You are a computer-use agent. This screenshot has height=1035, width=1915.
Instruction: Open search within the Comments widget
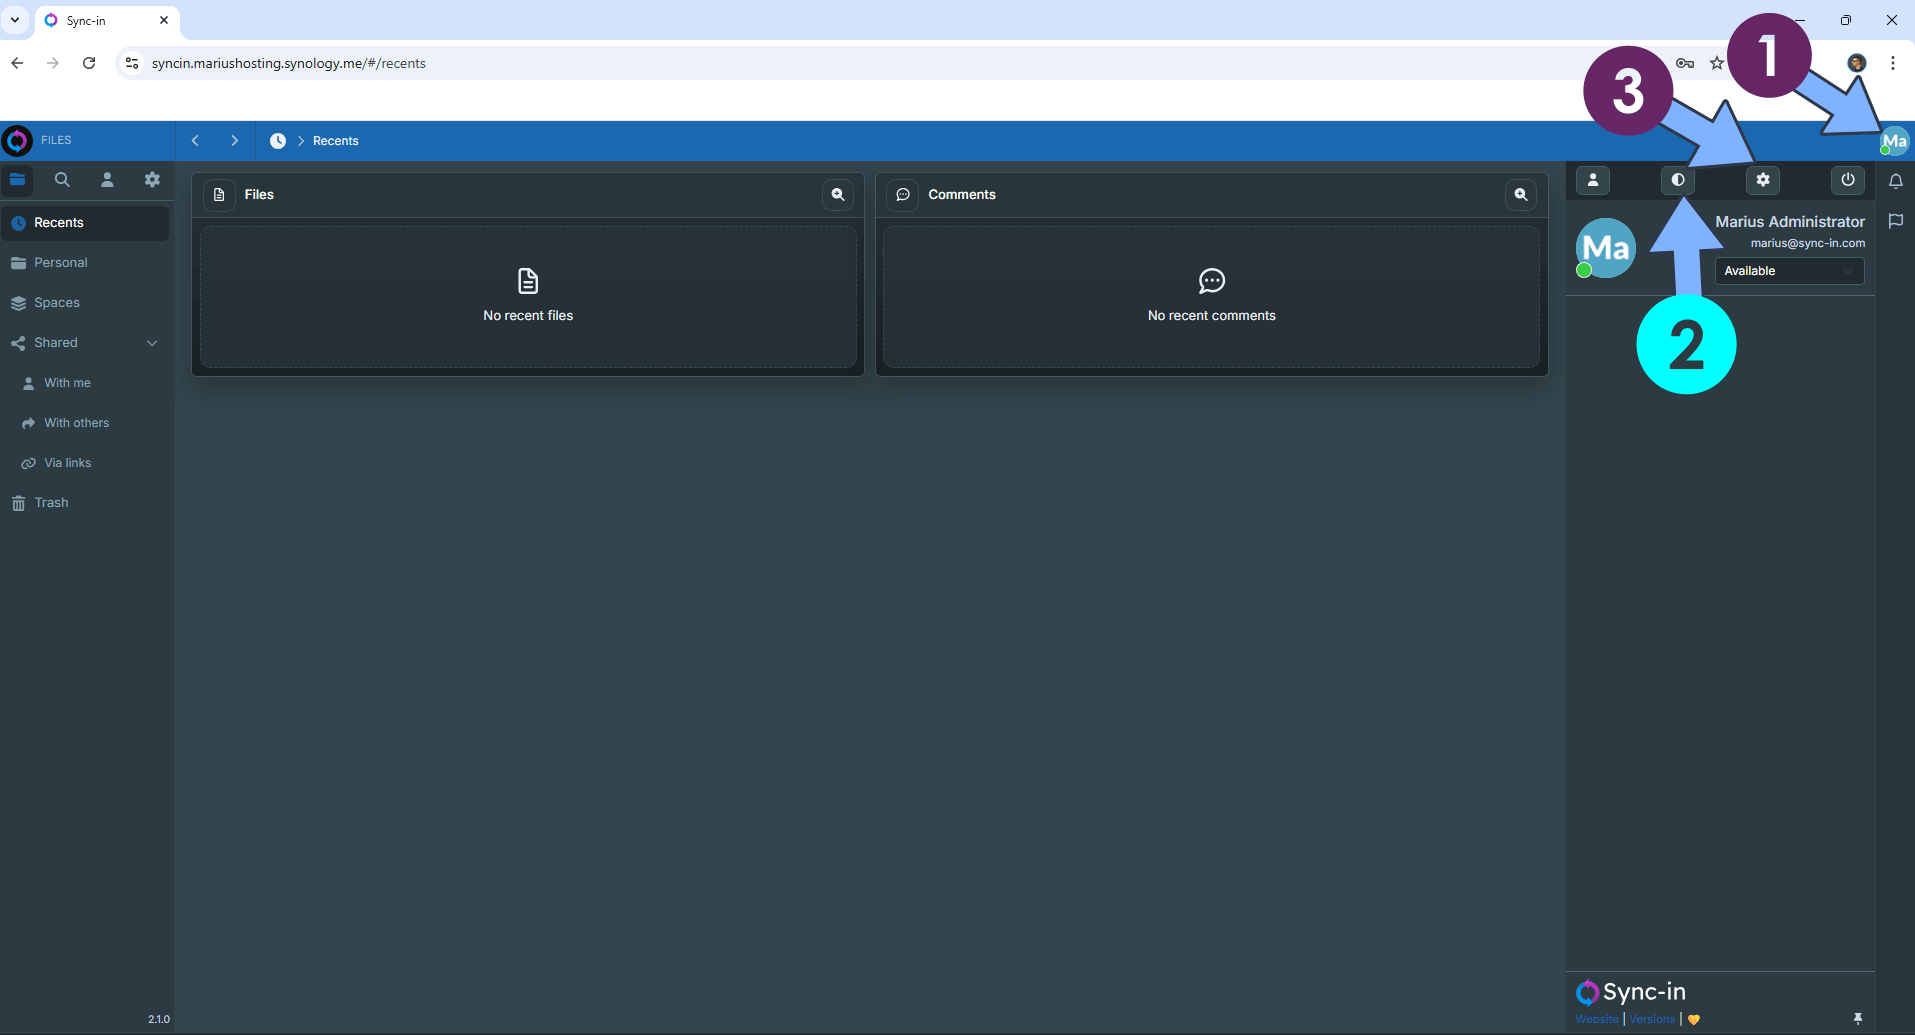pos(1521,195)
